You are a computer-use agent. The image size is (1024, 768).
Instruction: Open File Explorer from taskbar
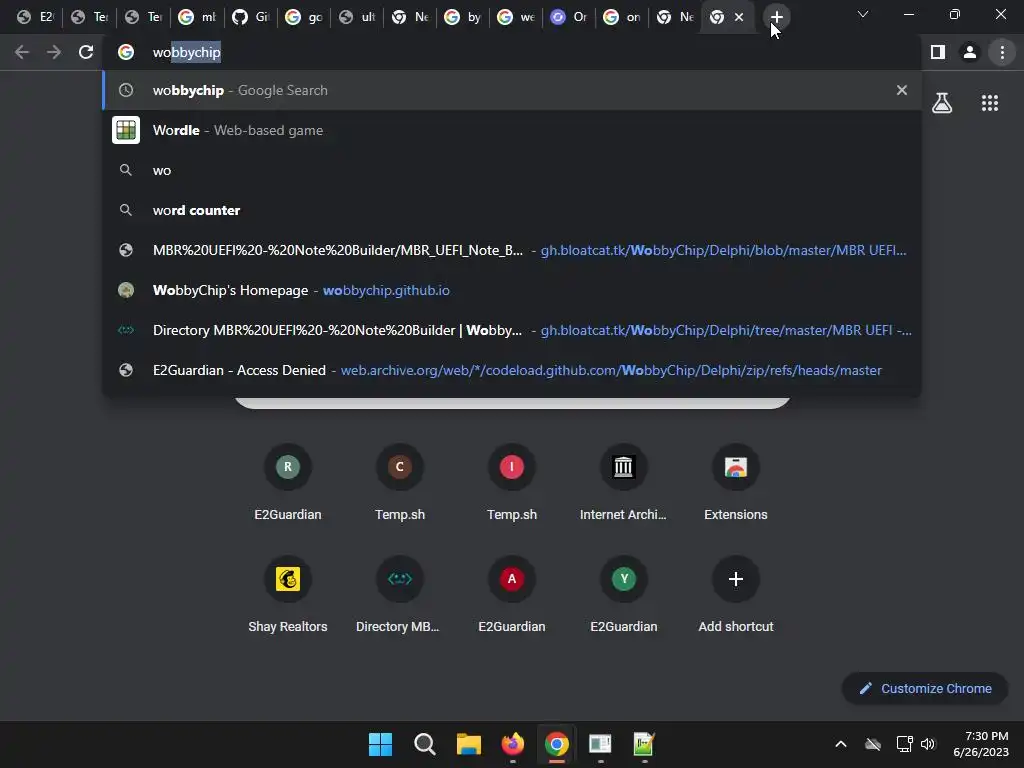[x=468, y=744]
